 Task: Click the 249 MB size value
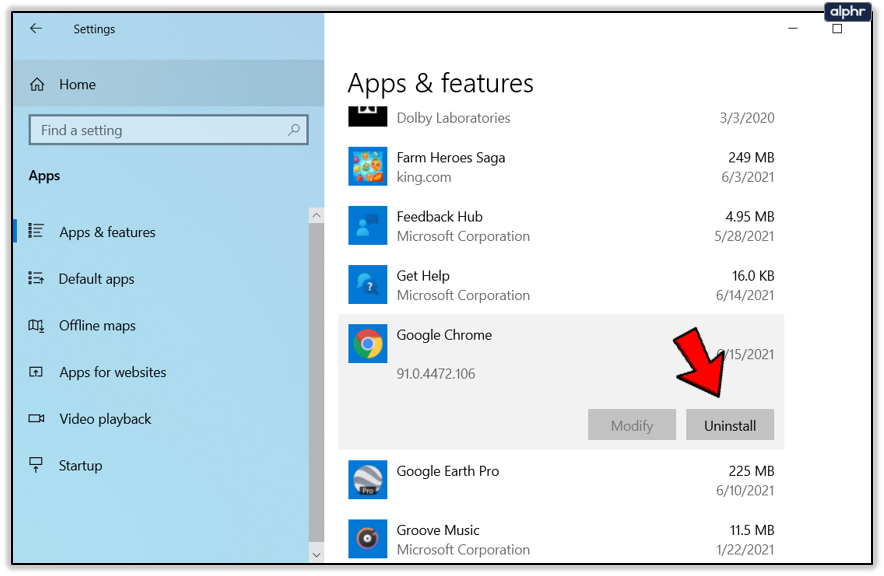tap(751, 158)
